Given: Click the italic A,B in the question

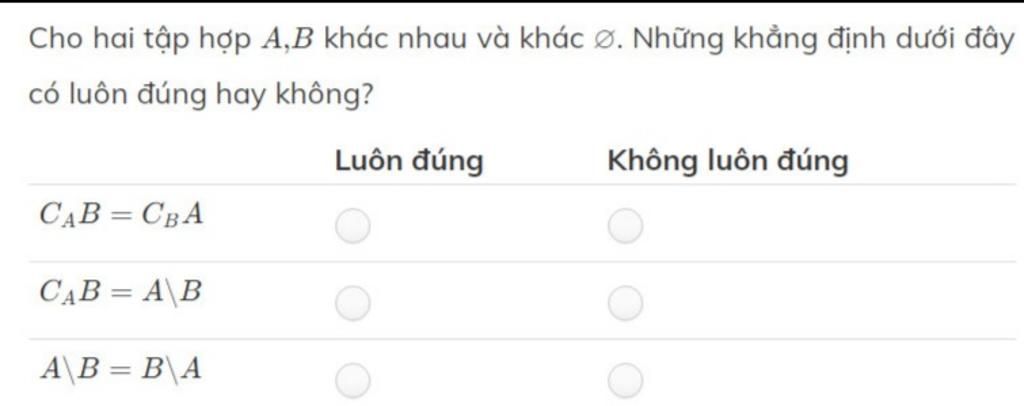Looking at the screenshot, I should click(286, 42).
